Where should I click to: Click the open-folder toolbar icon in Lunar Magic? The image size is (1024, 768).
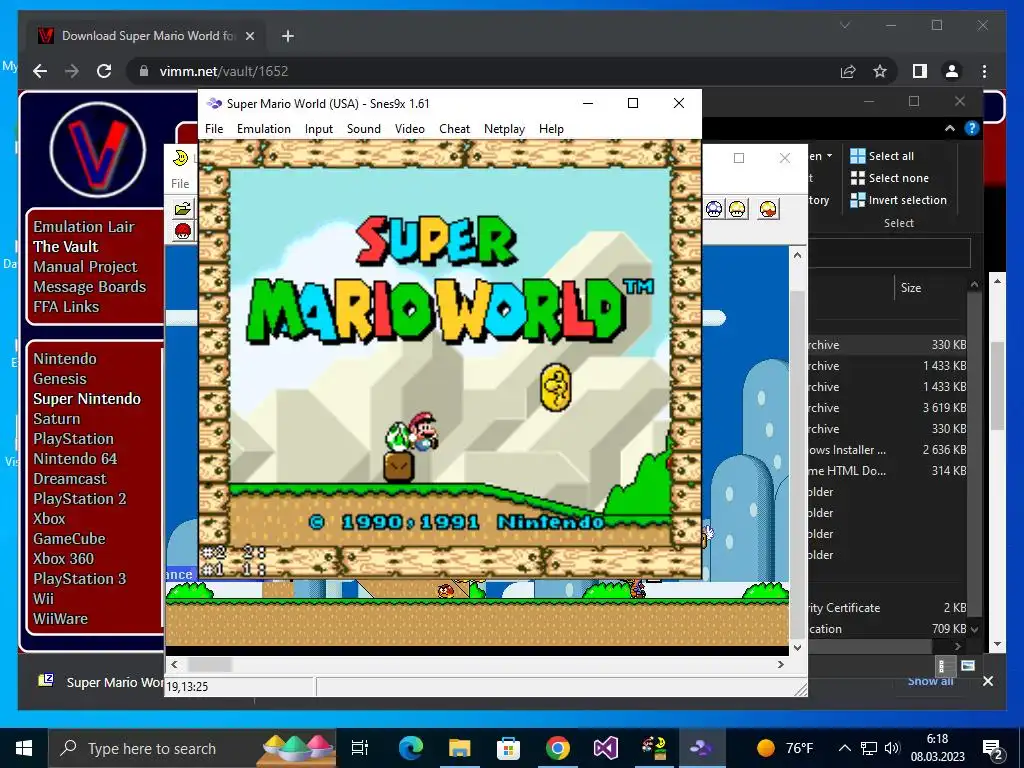click(x=183, y=209)
